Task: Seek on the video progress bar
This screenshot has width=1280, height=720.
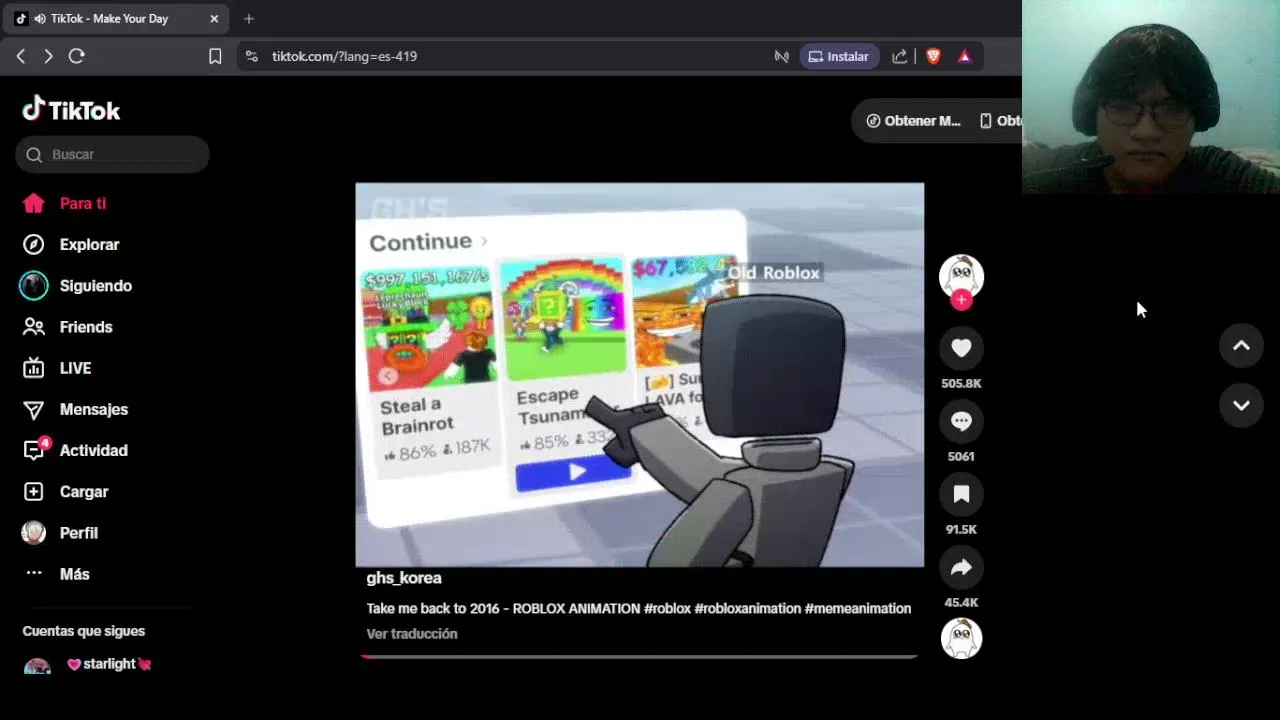Action: click(639, 657)
